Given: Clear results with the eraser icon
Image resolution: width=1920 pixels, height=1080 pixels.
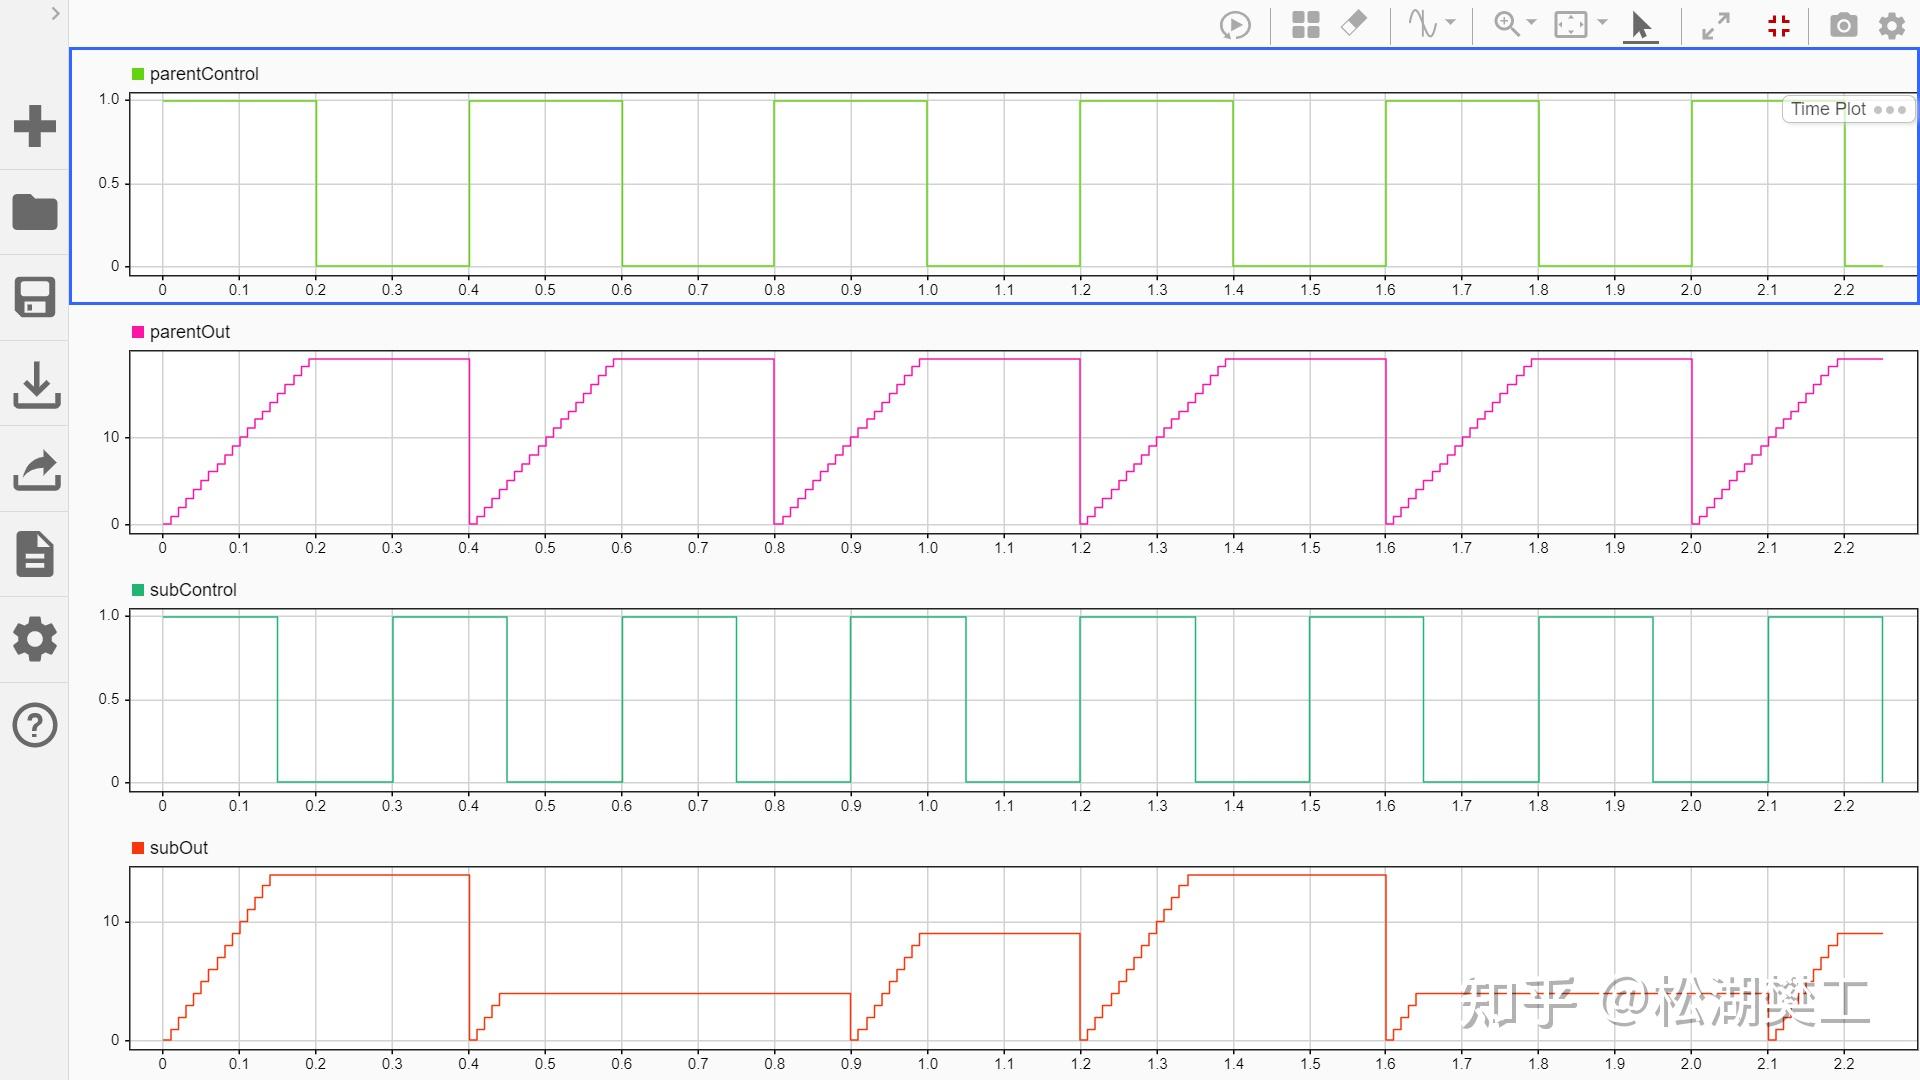Looking at the screenshot, I should tap(1353, 25).
